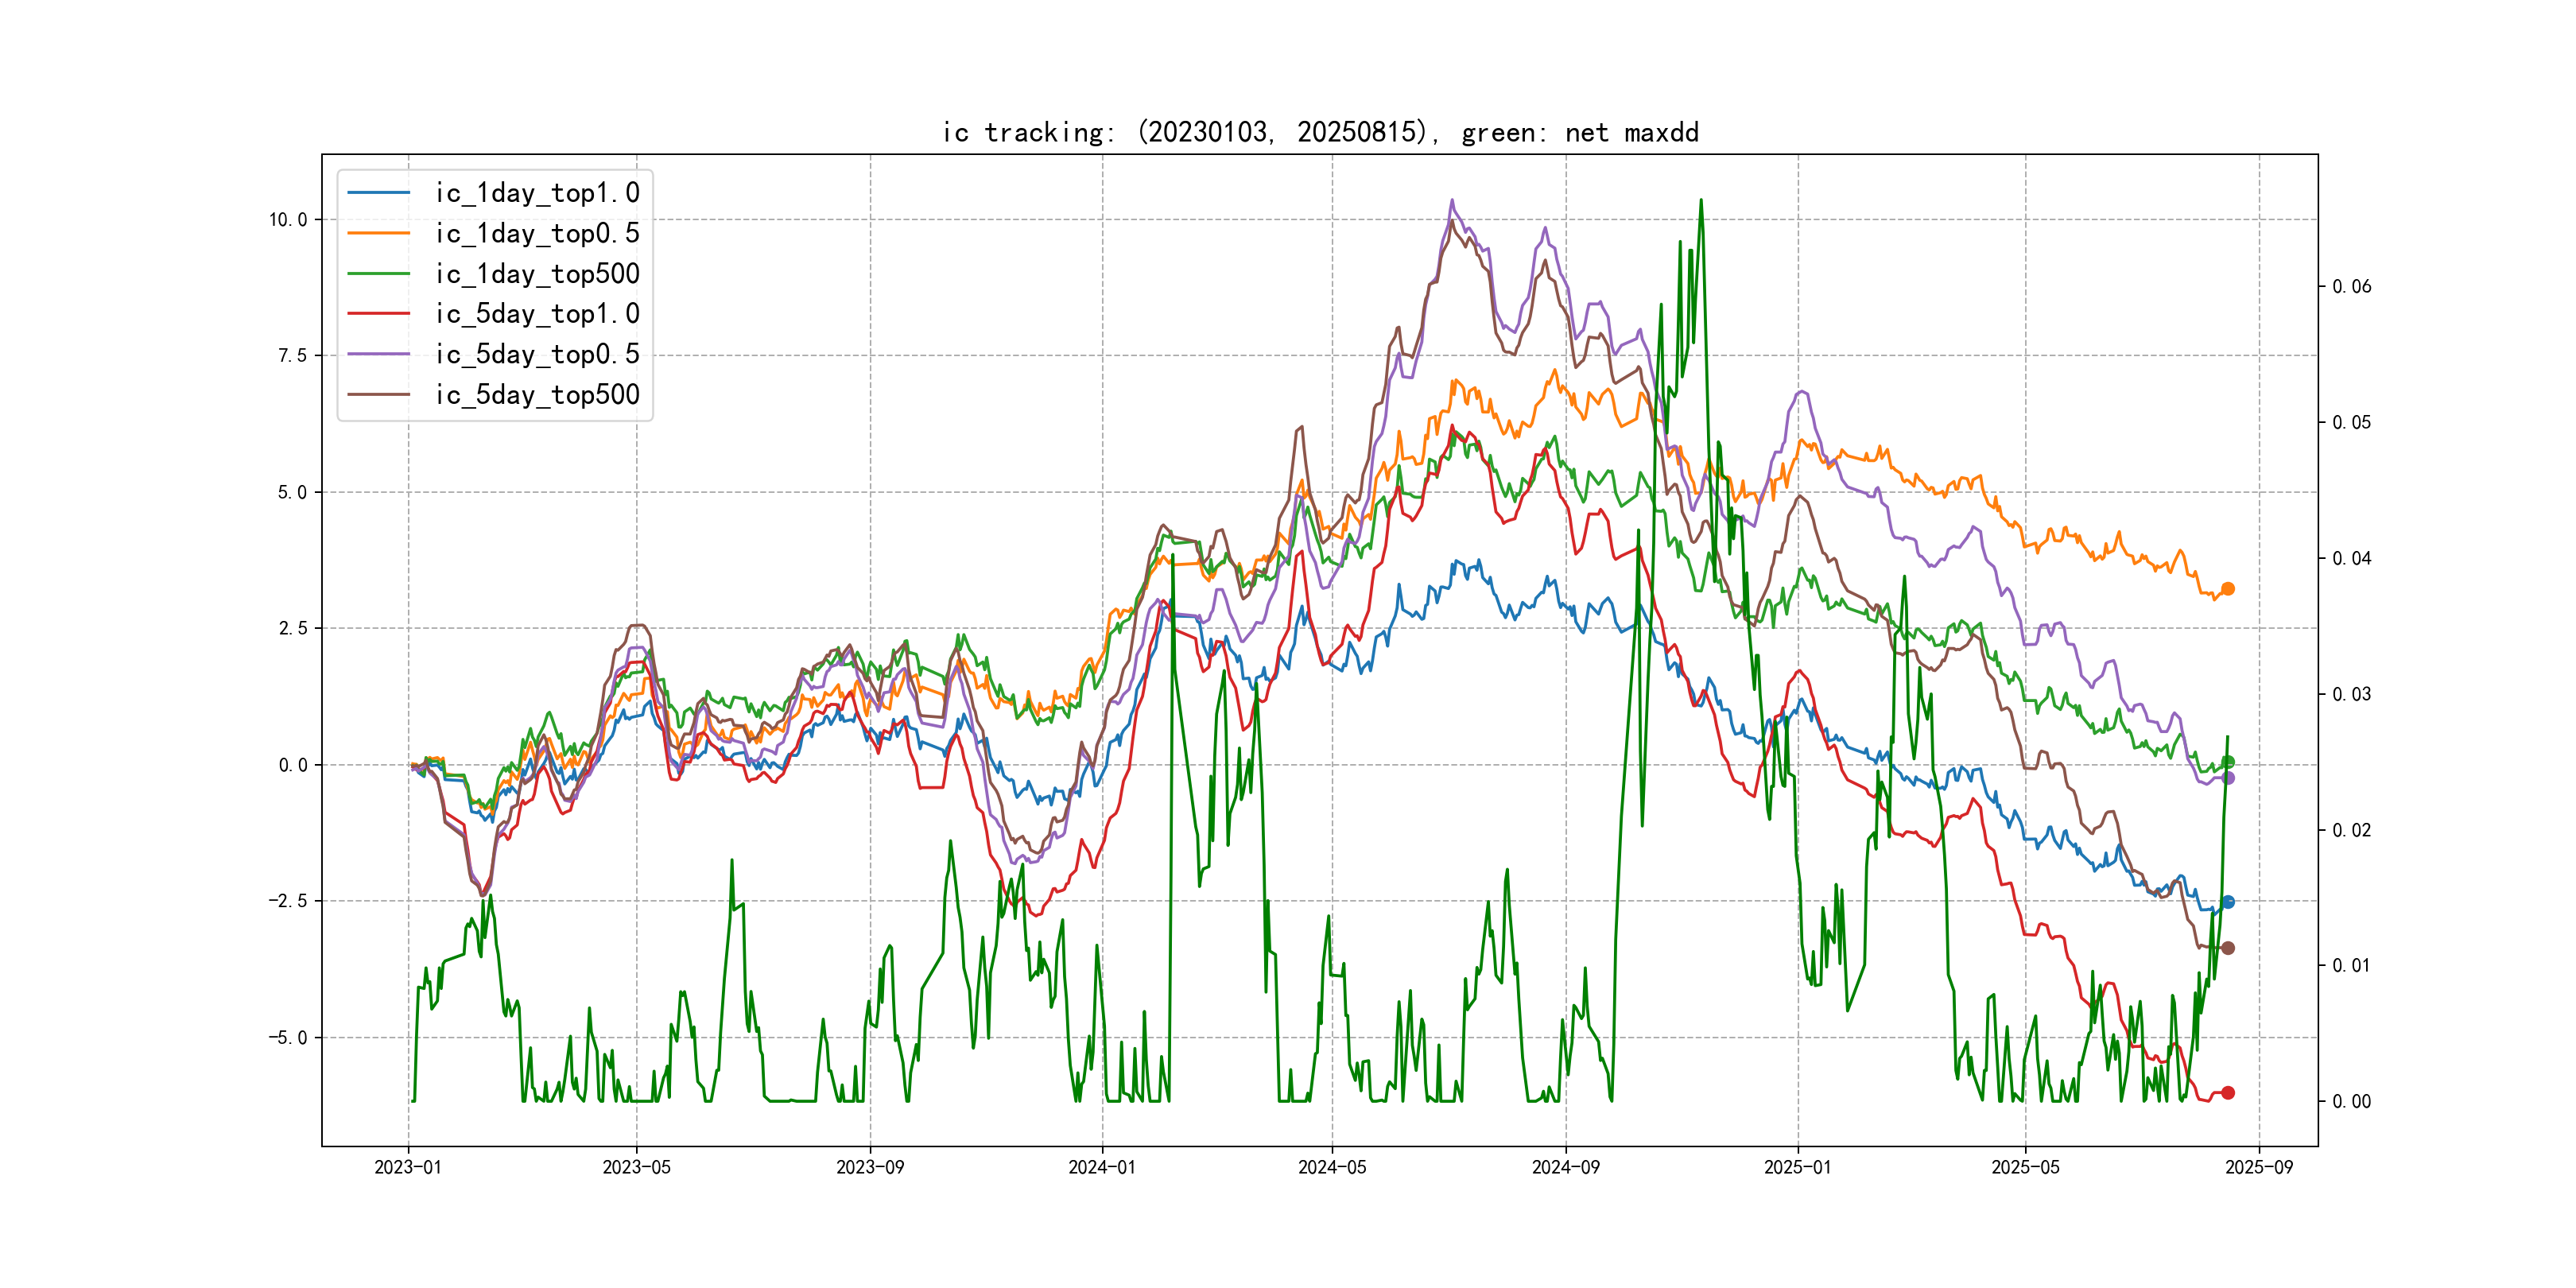This screenshot has width=2576, height=1288.
Task: Click the ic_1day_top500 legend label
Action: coord(537,274)
